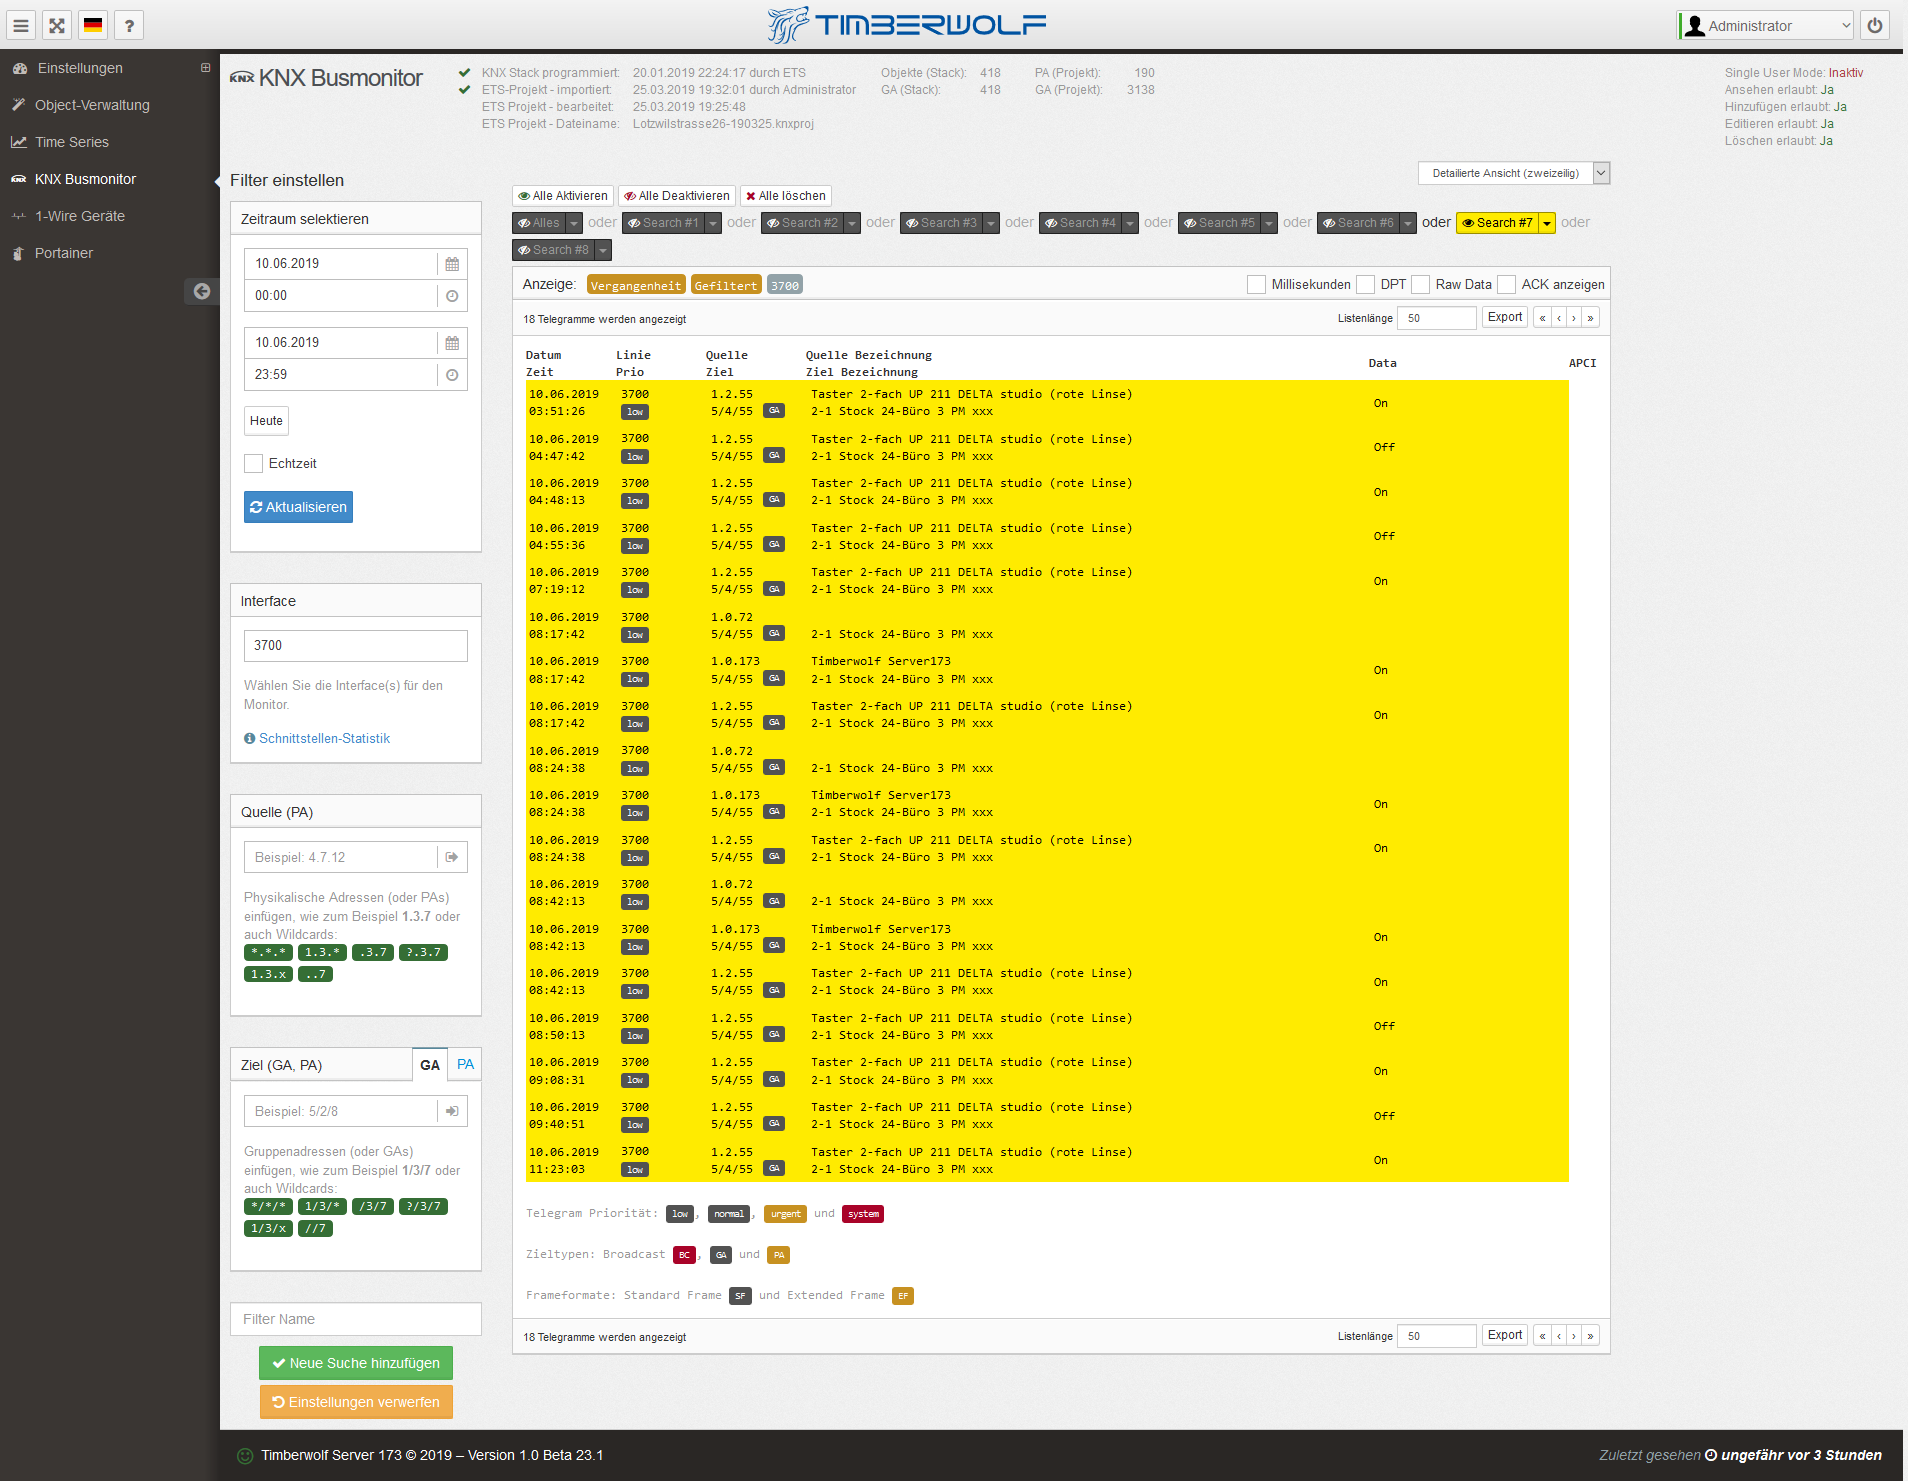The image size is (1908, 1481).
Task: Open Time Series in sidebar
Action: [72, 142]
